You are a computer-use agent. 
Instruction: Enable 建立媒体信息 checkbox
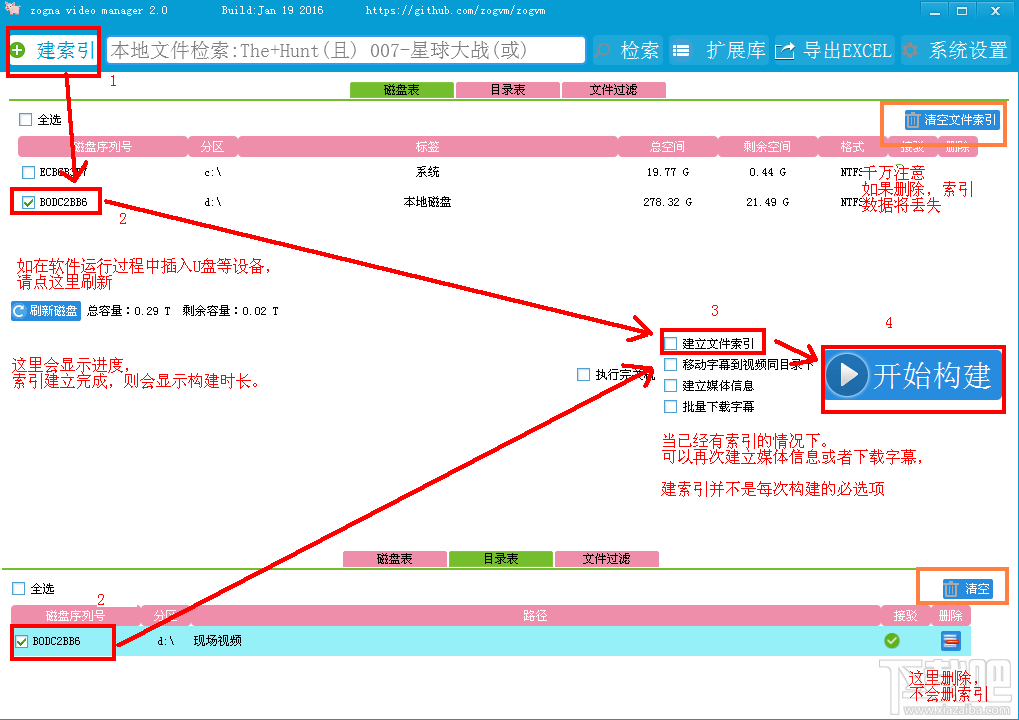click(671, 385)
